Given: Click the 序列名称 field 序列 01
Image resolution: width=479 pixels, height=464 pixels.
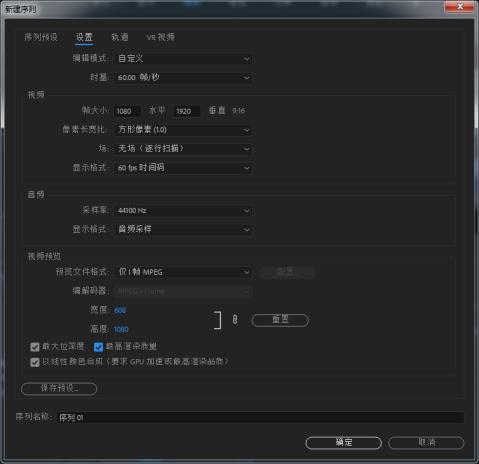Looking at the screenshot, I should click(x=260, y=417).
